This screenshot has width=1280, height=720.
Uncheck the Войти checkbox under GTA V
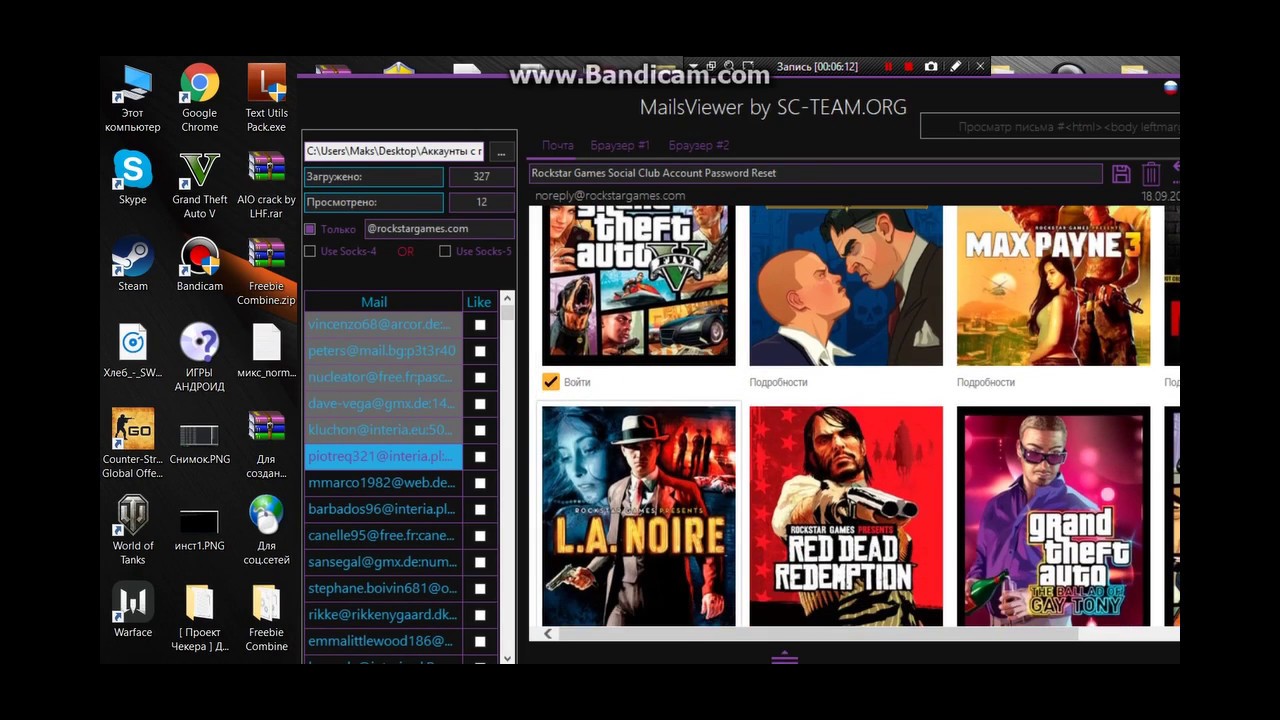(x=550, y=382)
